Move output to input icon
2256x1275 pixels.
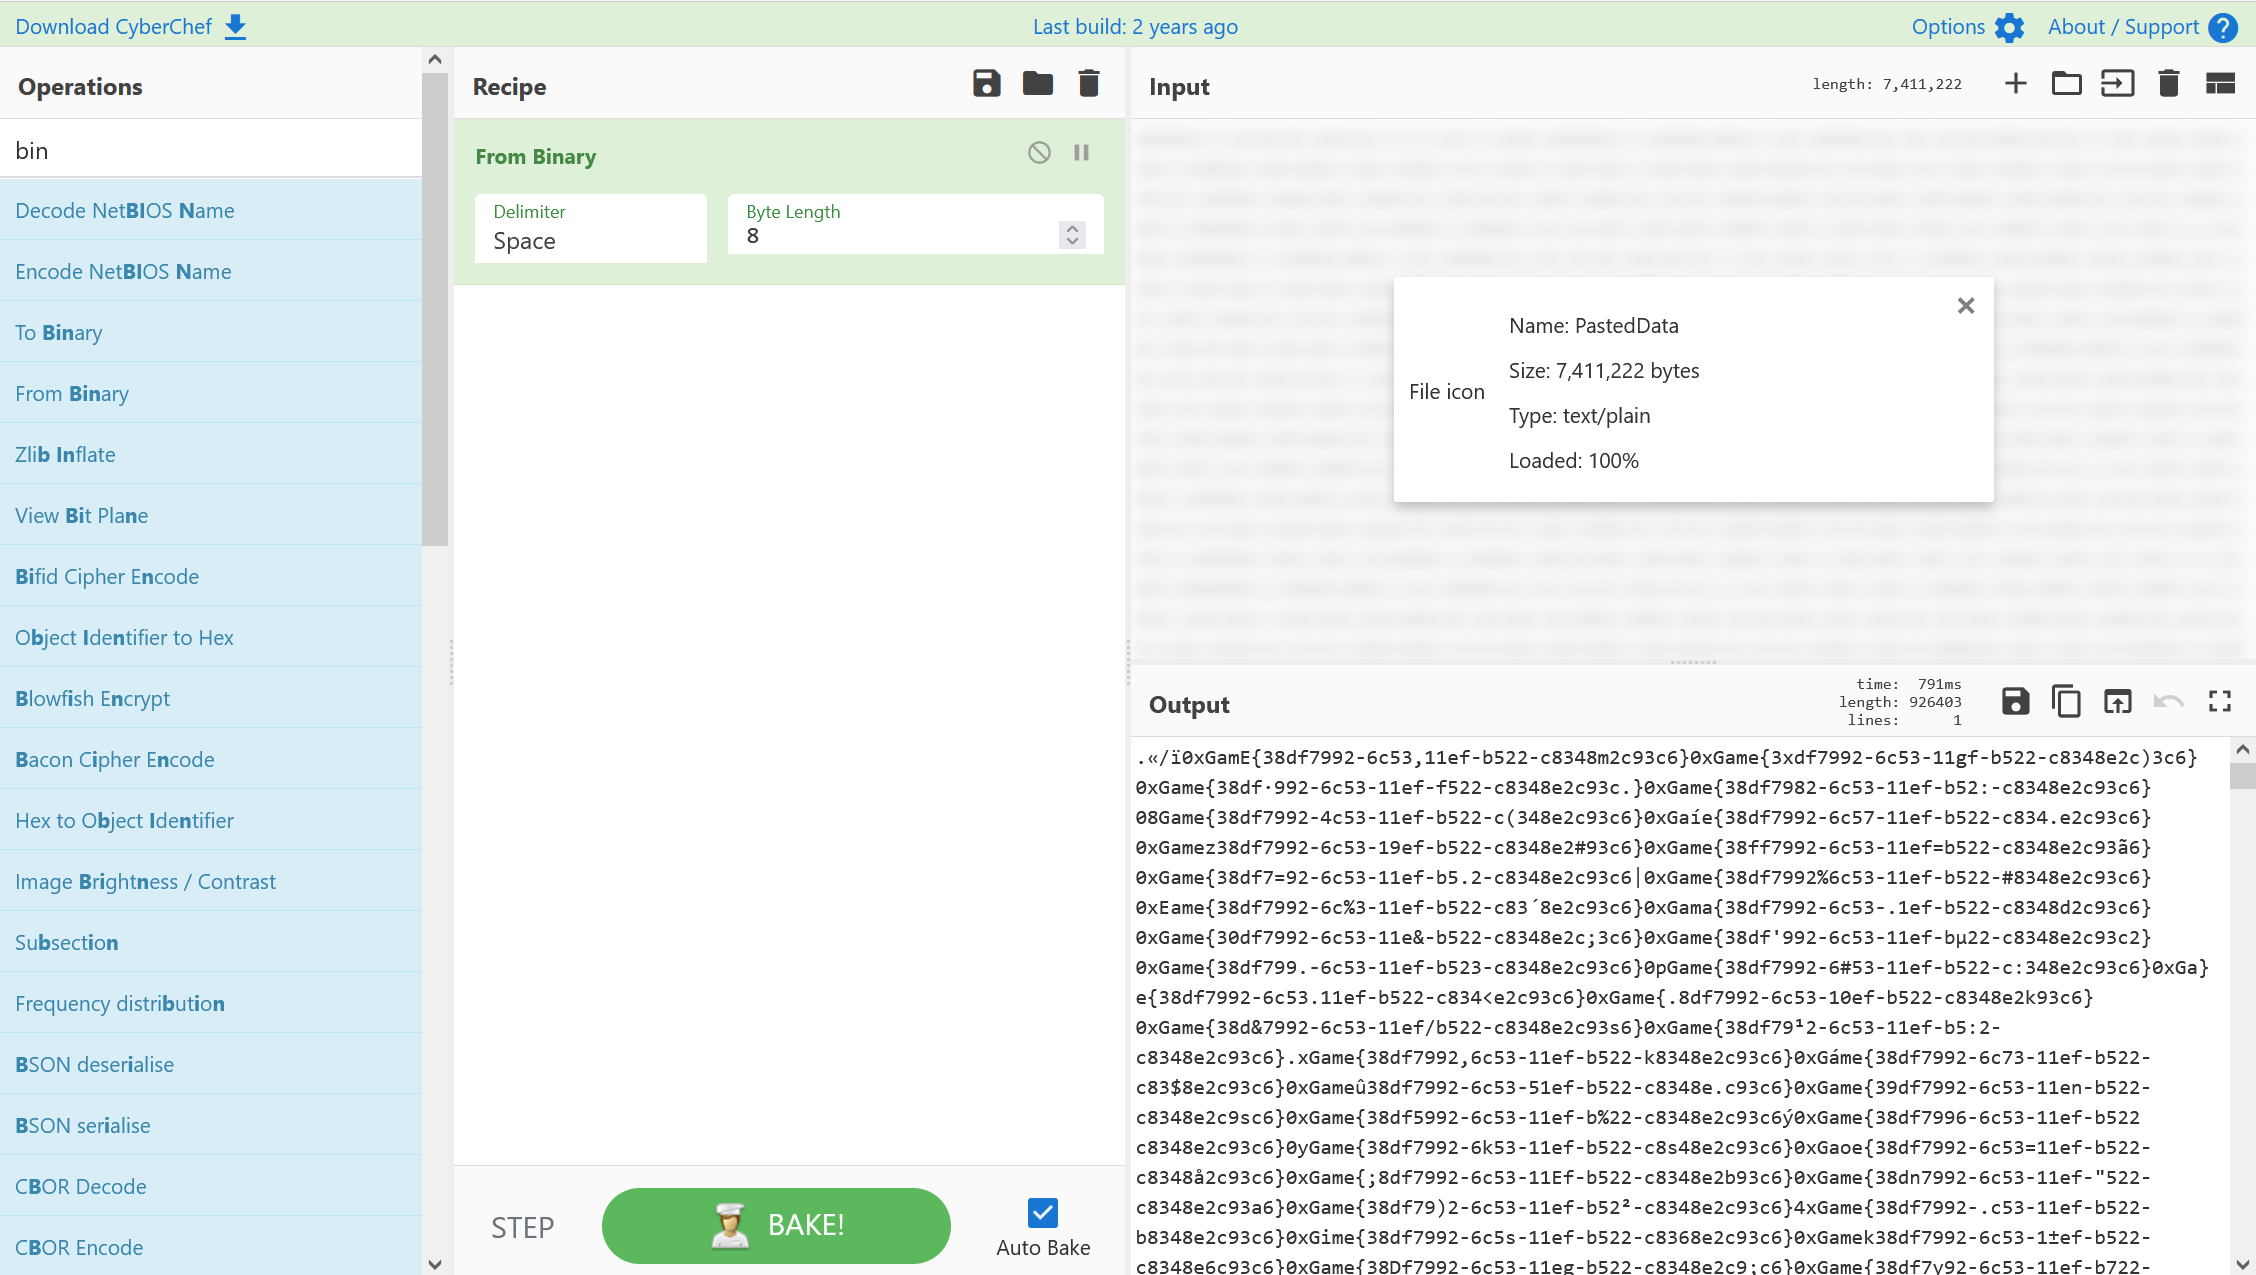click(x=2117, y=701)
